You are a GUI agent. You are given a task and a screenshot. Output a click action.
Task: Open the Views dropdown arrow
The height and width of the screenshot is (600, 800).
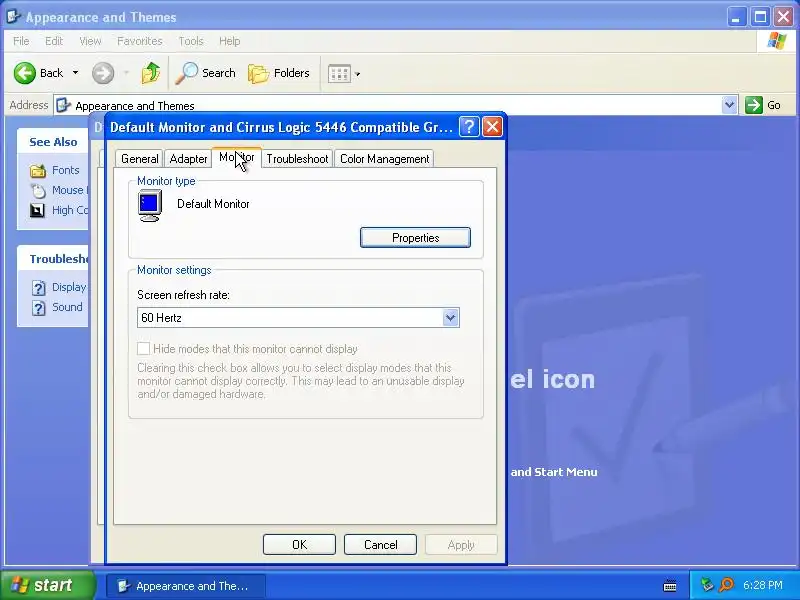pyautogui.click(x=358, y=74)
